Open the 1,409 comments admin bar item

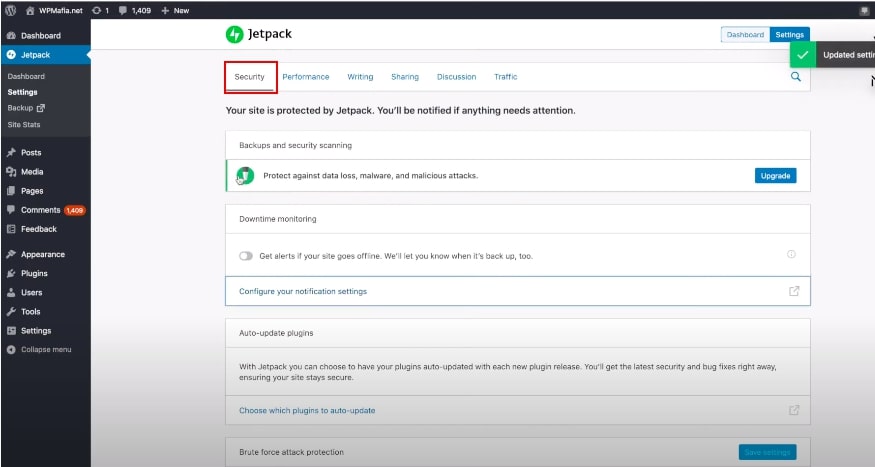[x=134, y=10]
